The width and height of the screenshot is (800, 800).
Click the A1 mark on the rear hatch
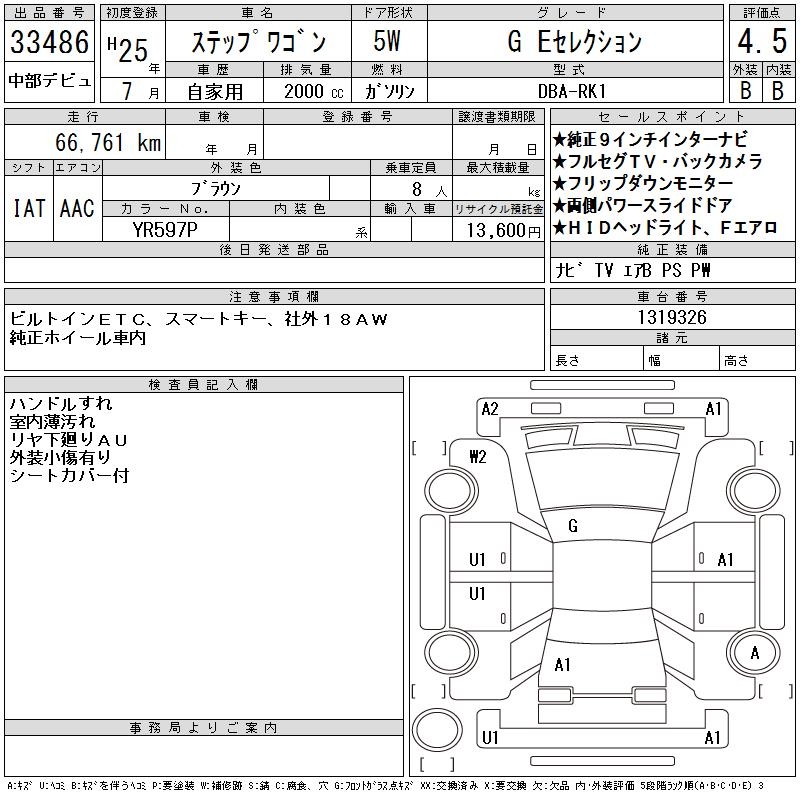[x=562, y=664]
